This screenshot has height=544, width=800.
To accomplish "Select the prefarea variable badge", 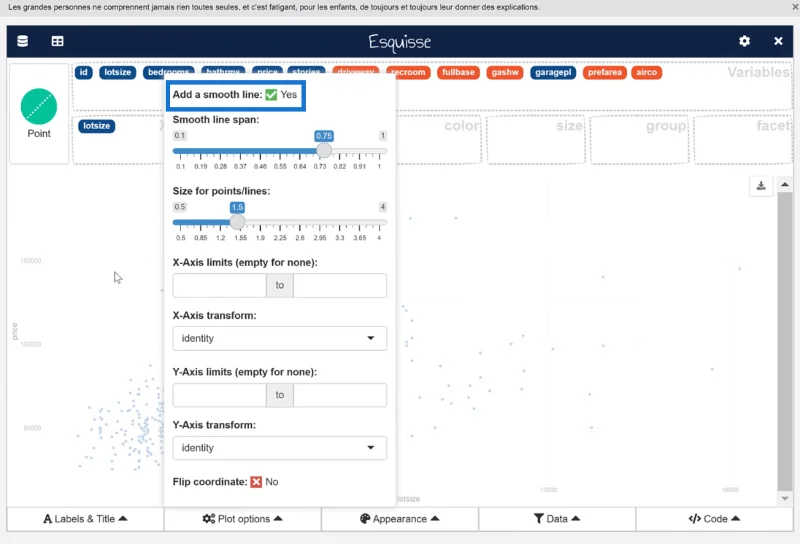I will [x=605, y=72].
